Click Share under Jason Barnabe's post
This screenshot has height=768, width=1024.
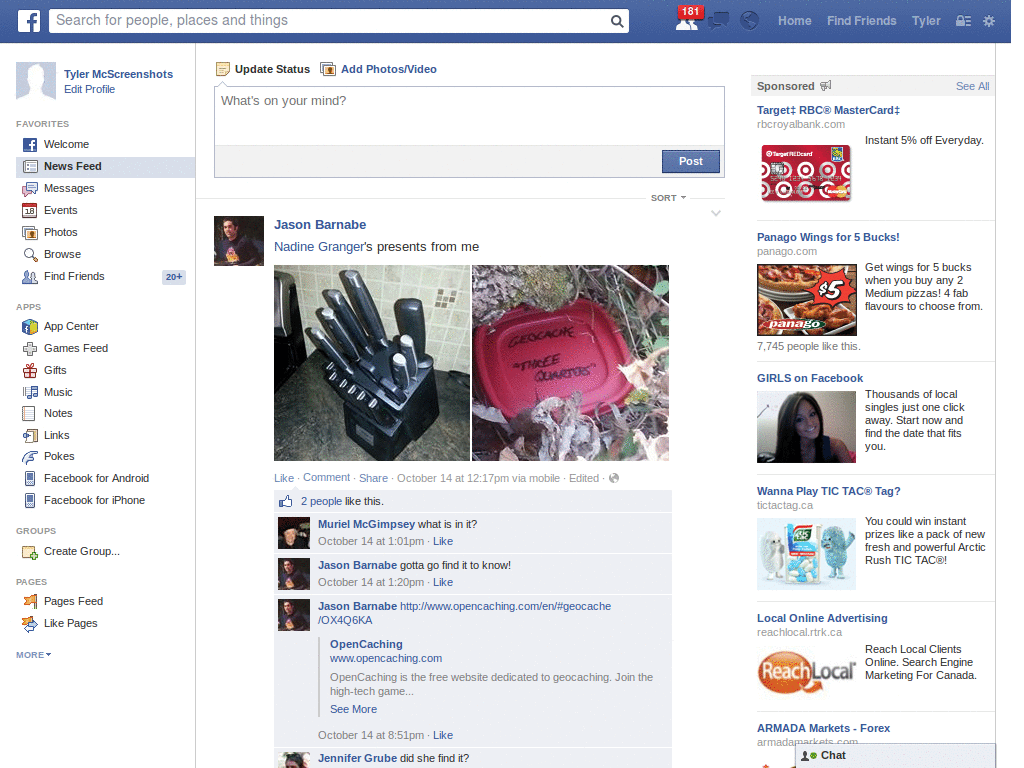point(373,478)
